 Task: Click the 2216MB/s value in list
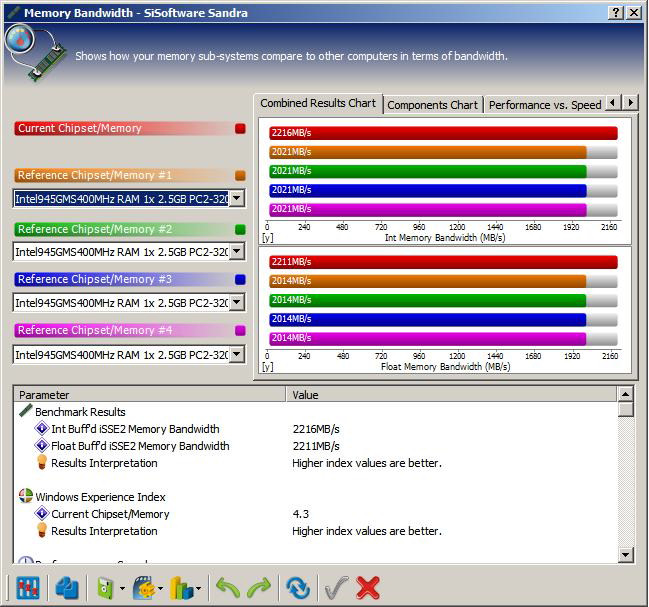316,429
